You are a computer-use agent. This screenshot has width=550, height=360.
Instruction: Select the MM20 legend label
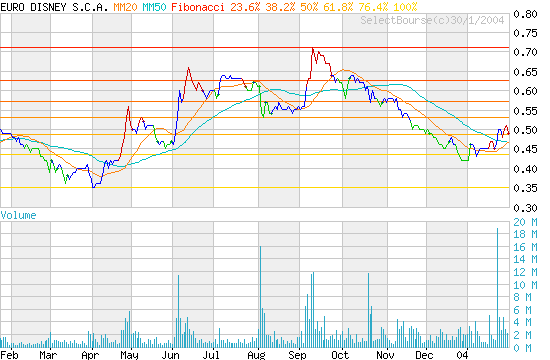[x=125, y=7]
